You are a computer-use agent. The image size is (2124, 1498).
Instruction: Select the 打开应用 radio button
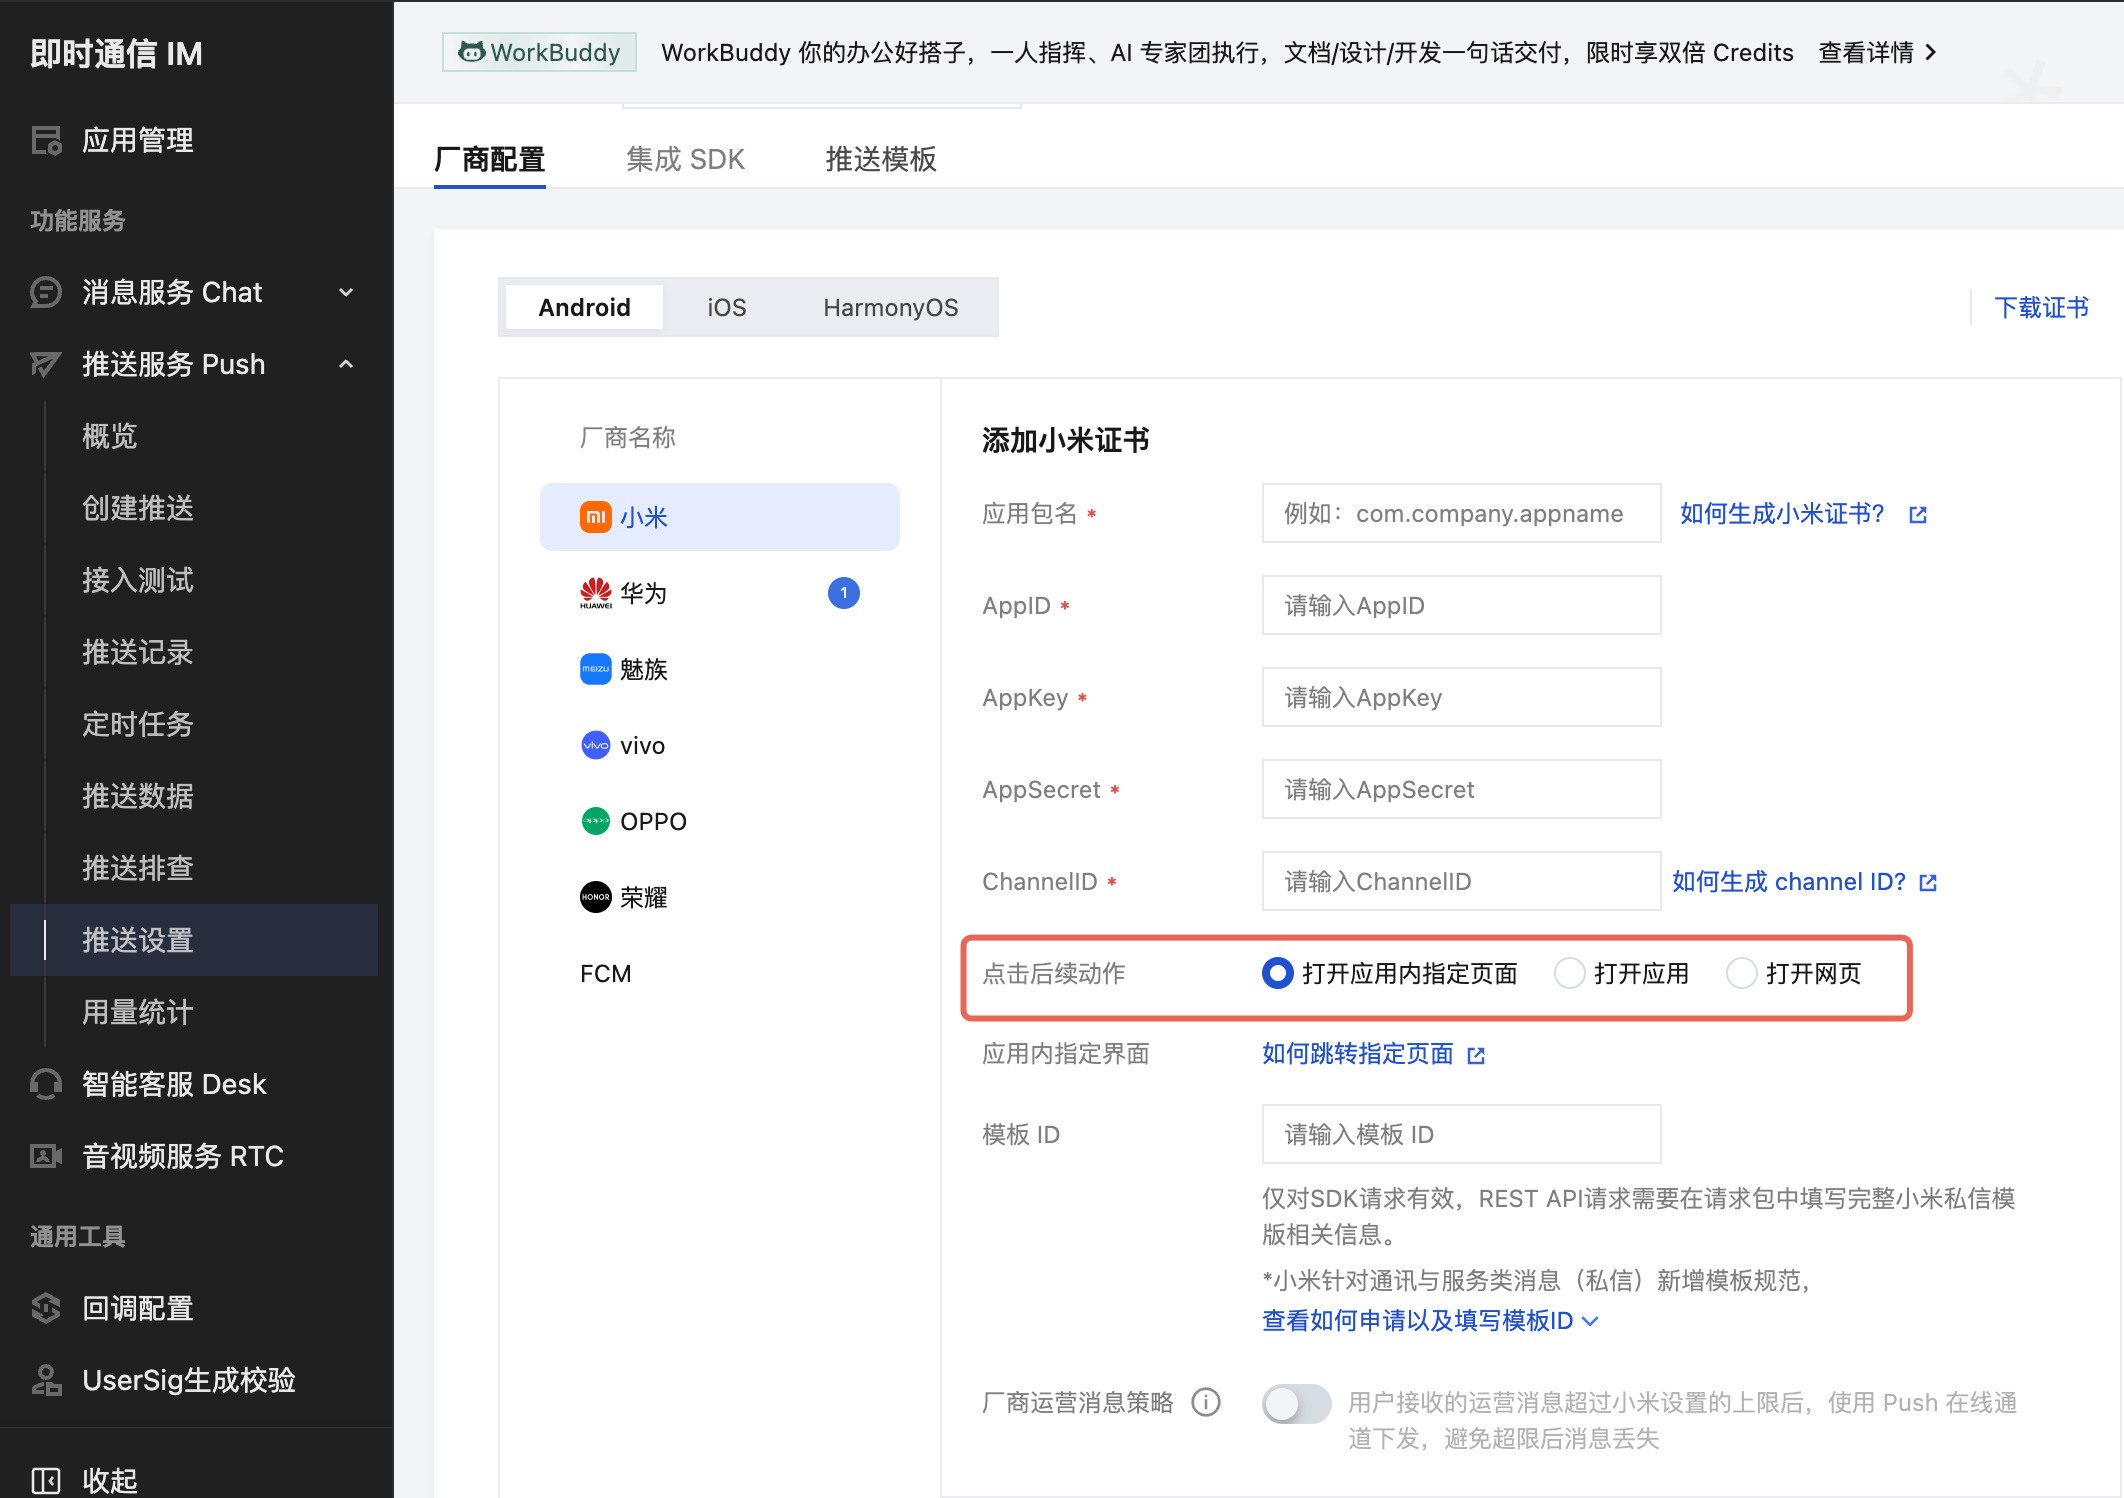point(1570,973)
